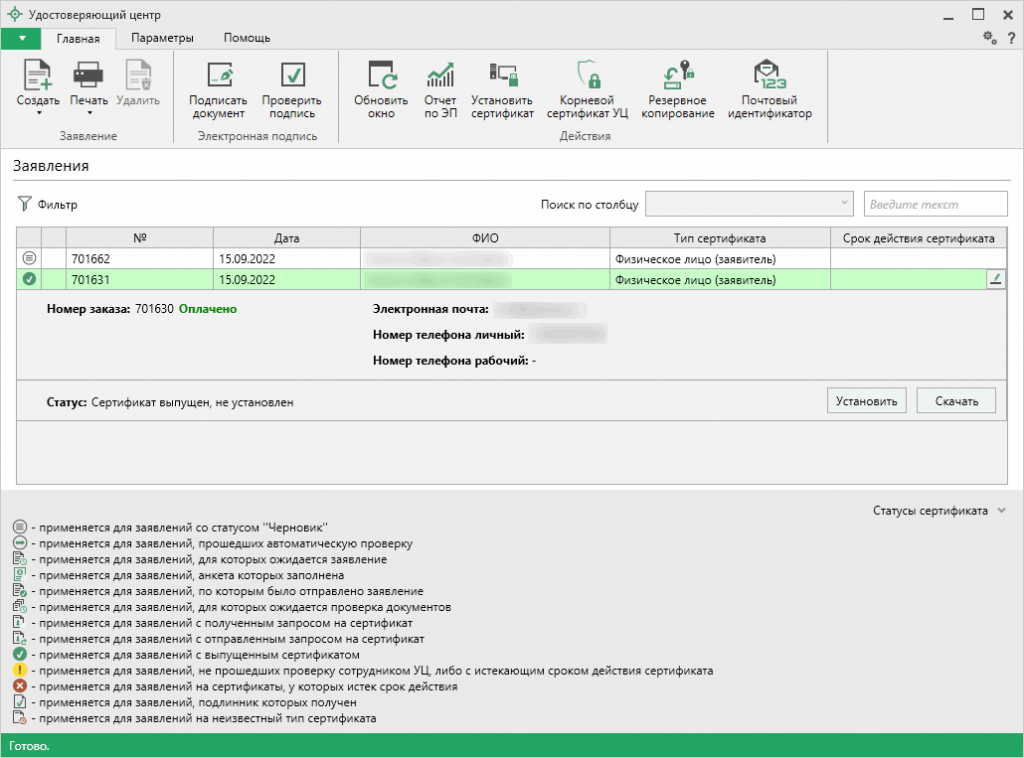Click the search text input field
Image resolution: width=1024 pixels, height=758 pixels.
[x=935, y=204]
